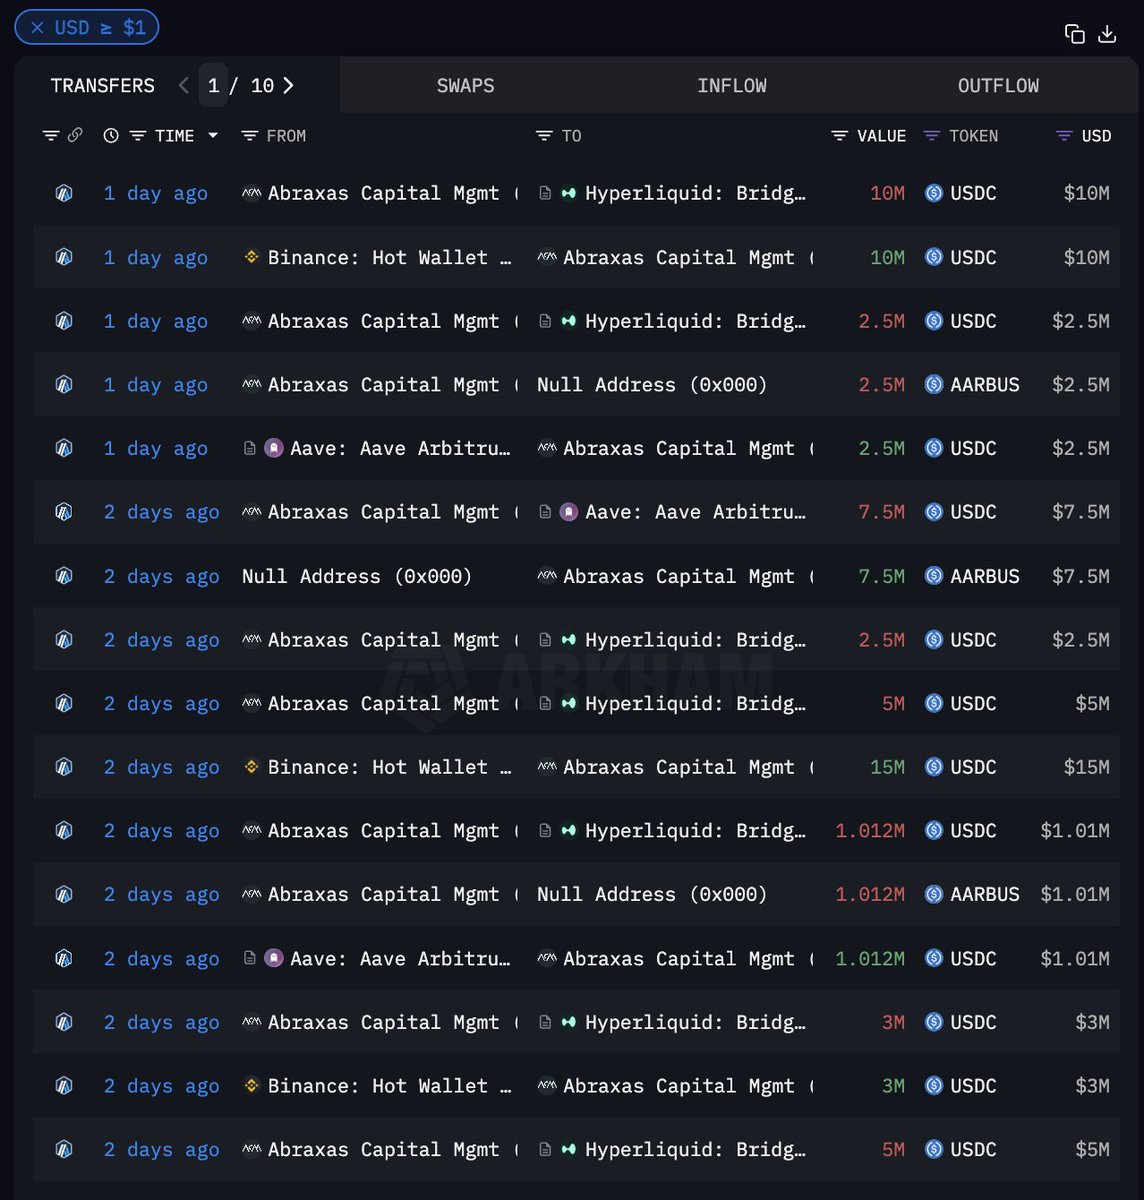Click the green 1.012M value
Screen dimensions: 1144x1200
870,958
